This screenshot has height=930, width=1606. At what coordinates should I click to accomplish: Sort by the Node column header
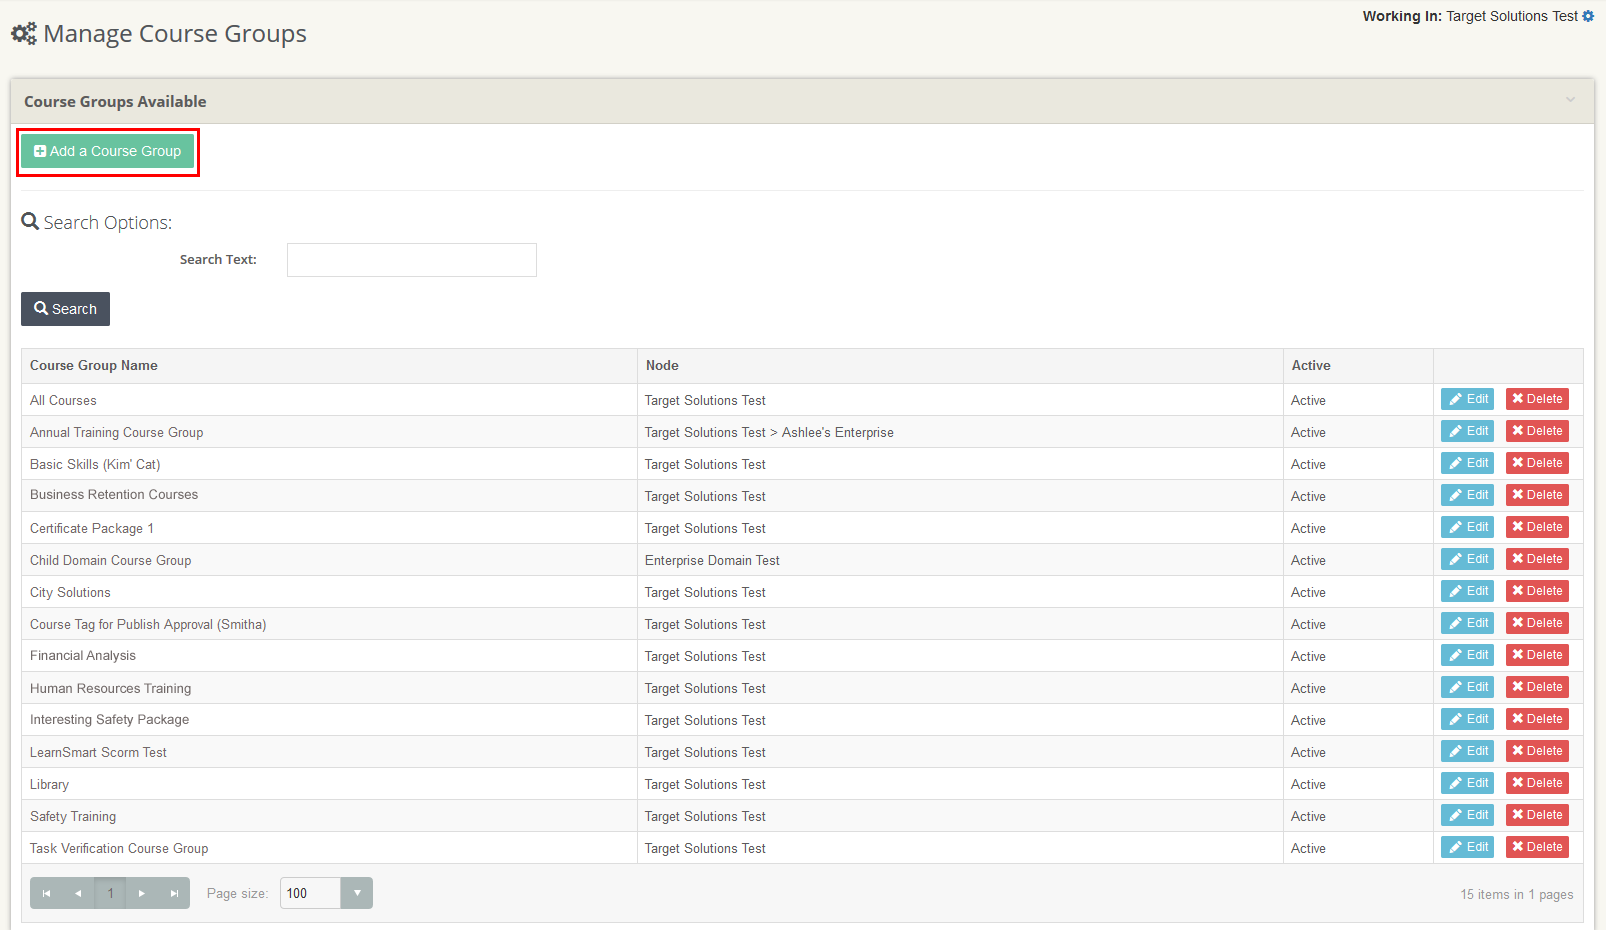(662, 366)
